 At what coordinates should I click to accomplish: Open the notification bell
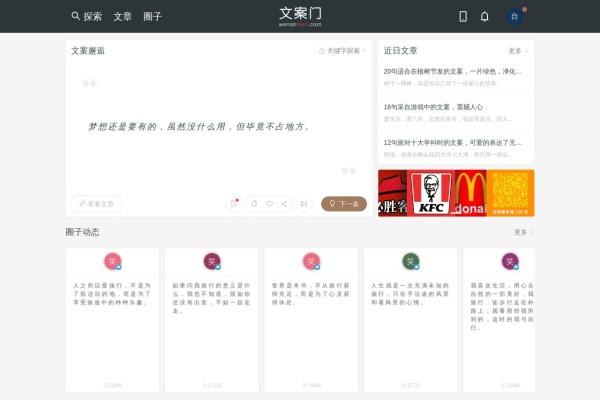[x=485, y=16]
